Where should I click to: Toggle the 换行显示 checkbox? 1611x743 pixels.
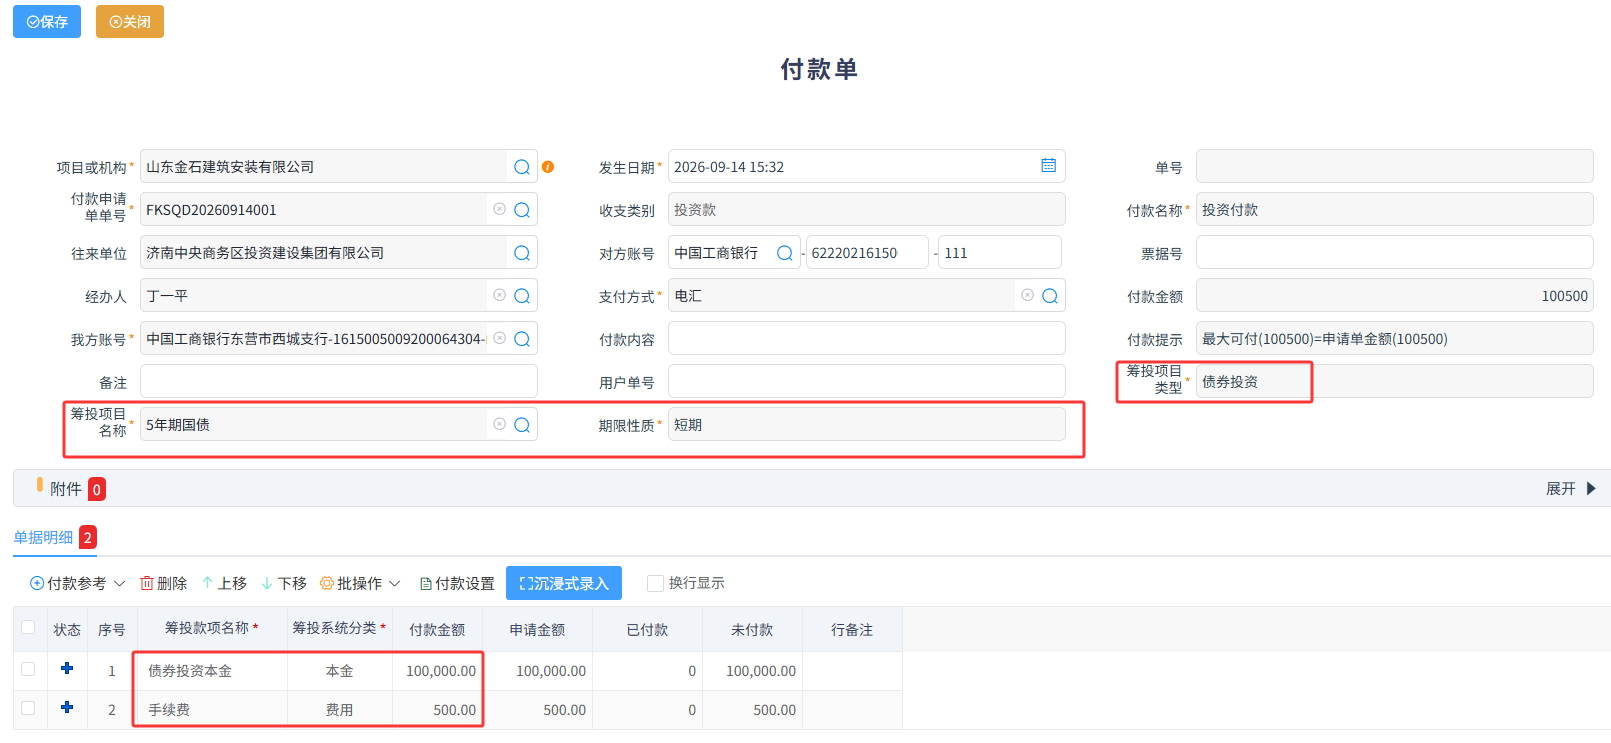point(655,583)
